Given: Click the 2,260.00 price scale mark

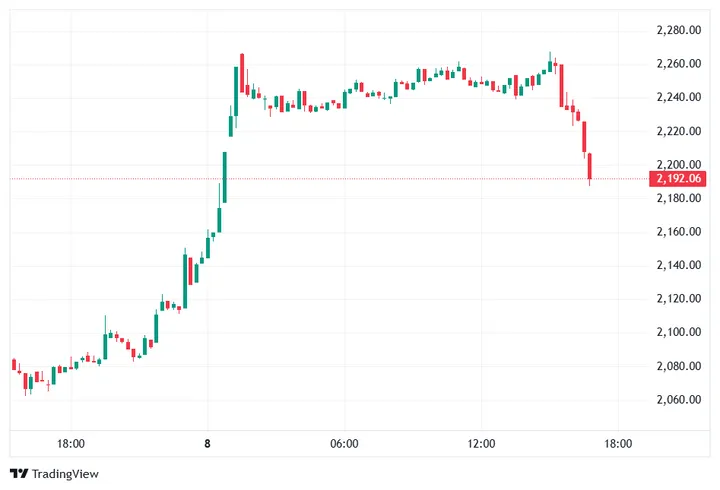Looking at the screenshot, I should pyautogui.click(x=680, y=64).
